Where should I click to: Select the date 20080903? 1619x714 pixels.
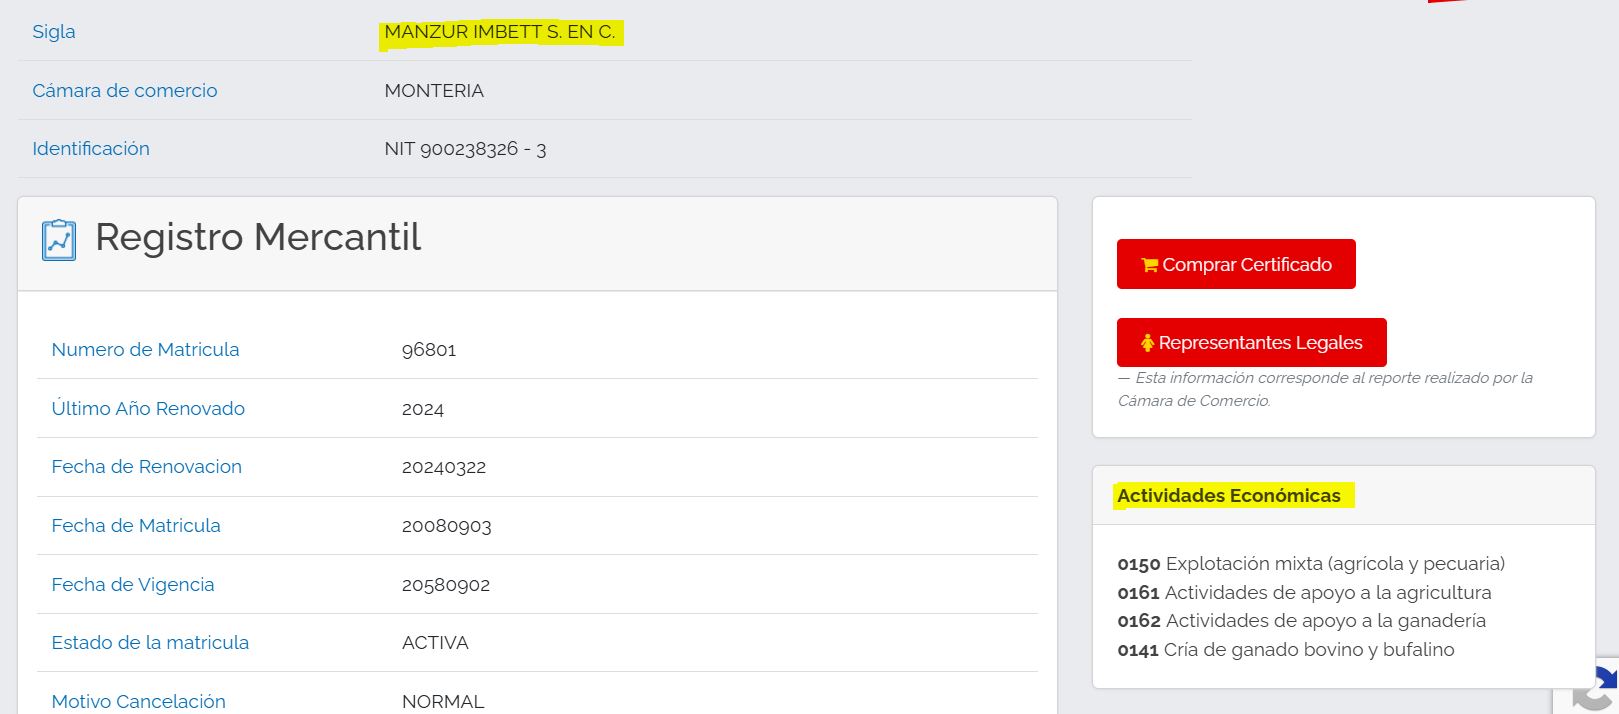click(447, 526)
